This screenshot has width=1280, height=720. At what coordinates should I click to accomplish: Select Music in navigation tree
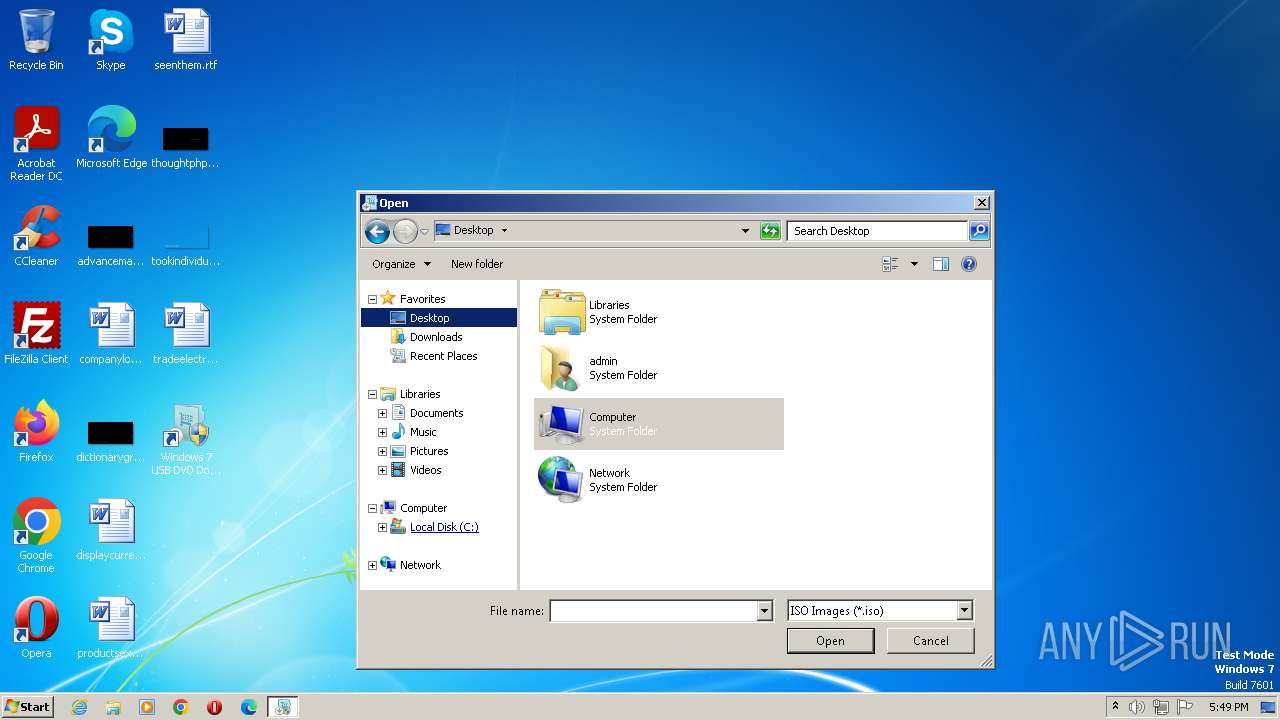coord(423,432)
